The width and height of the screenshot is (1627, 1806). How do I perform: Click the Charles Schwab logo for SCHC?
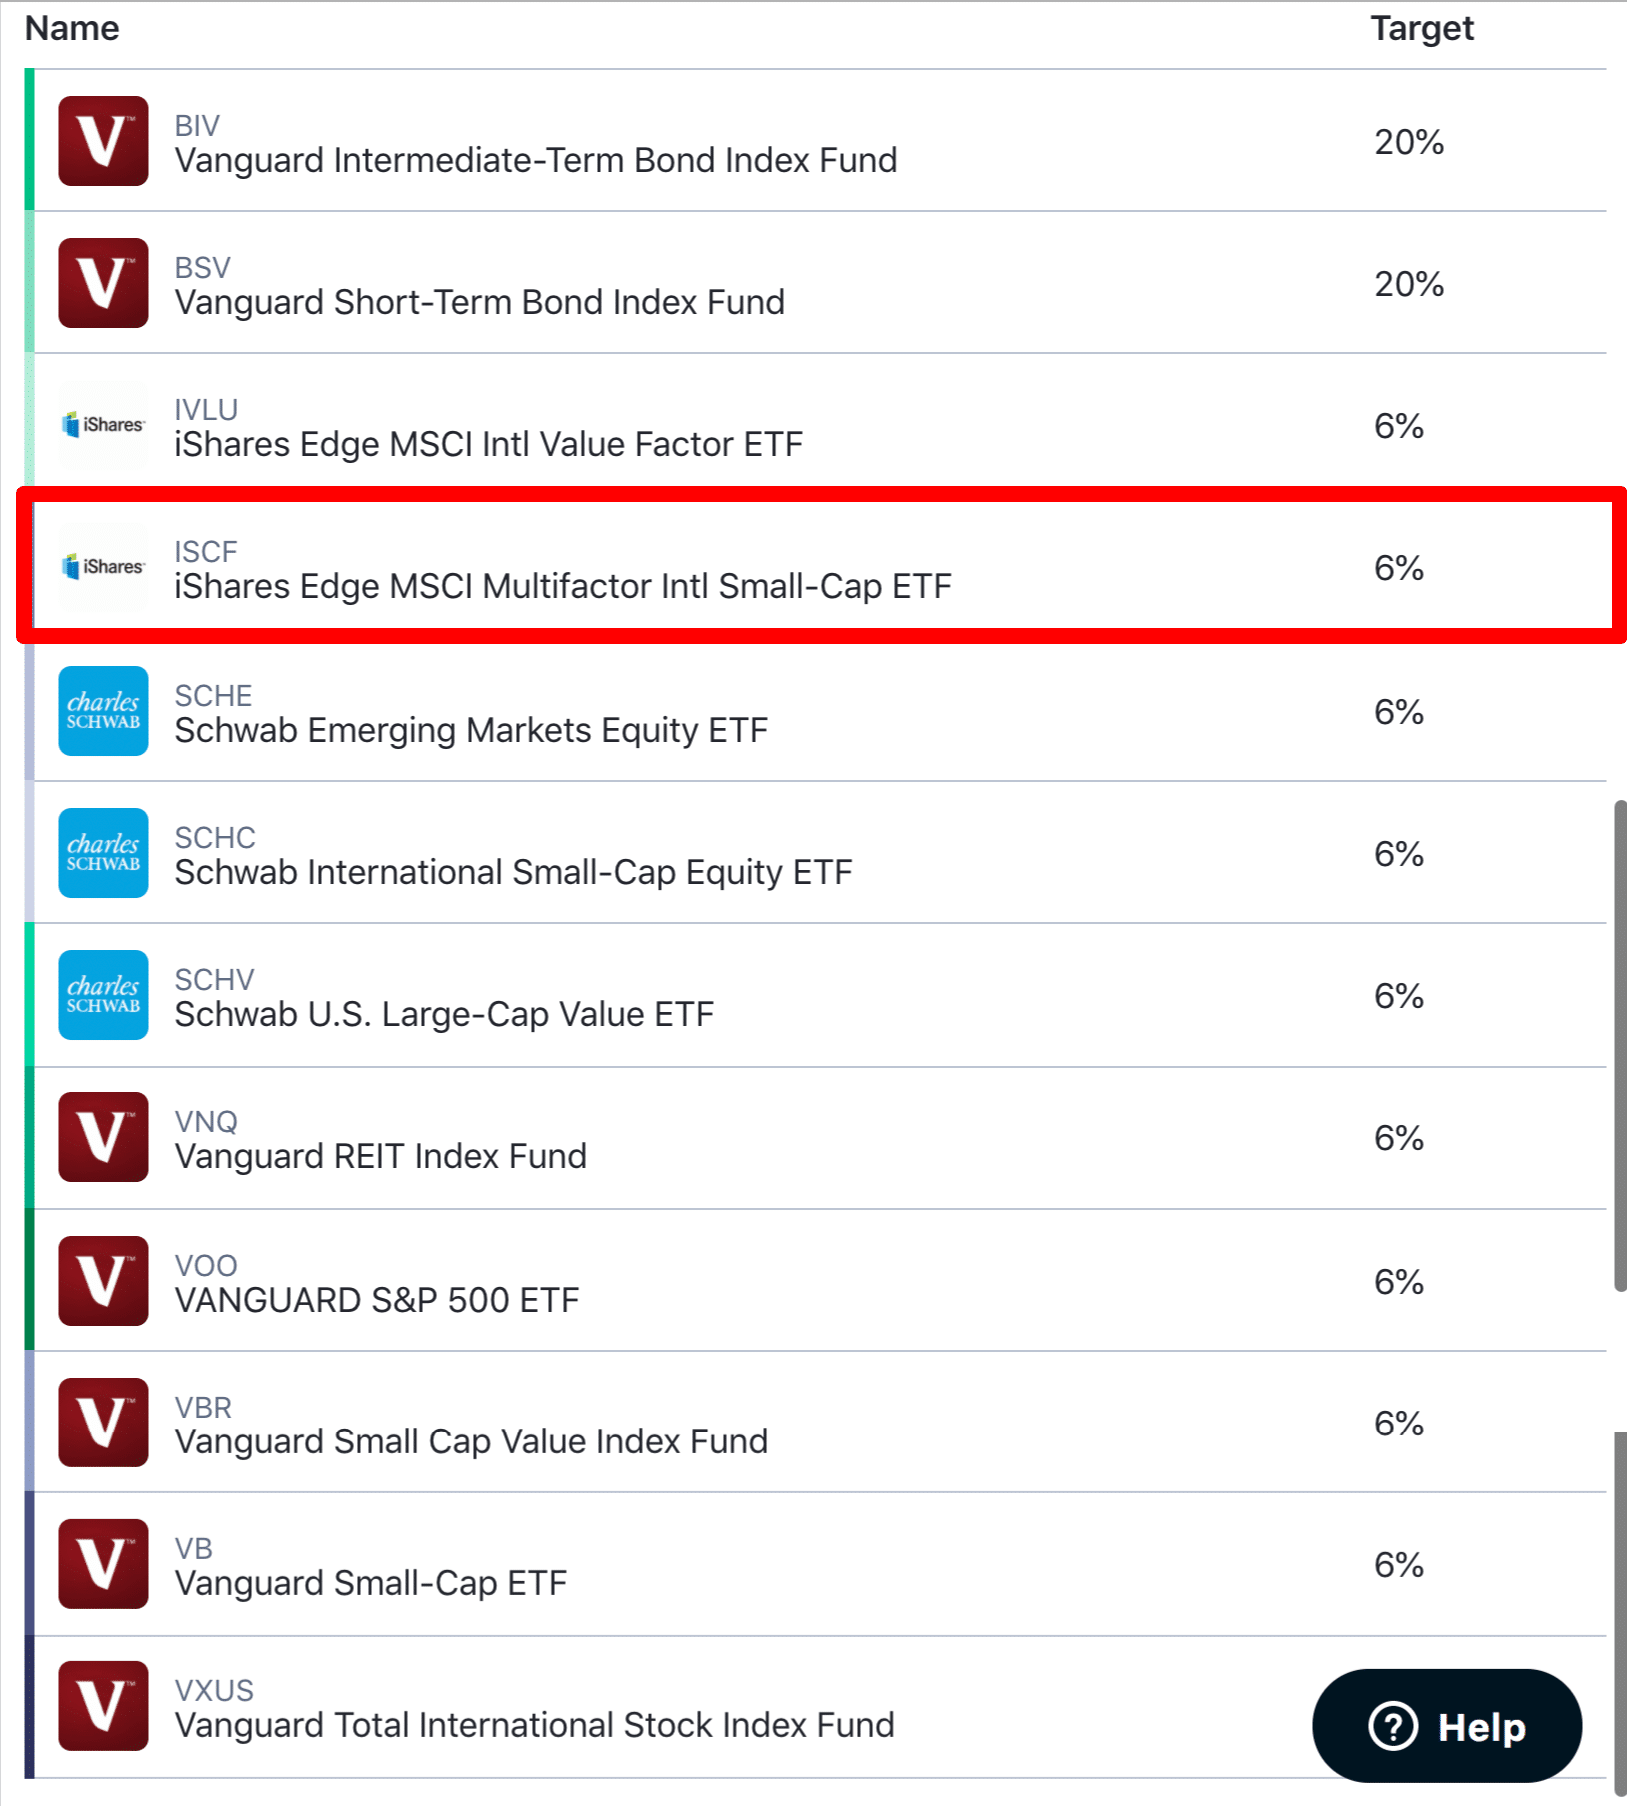(x=103, y=853)
